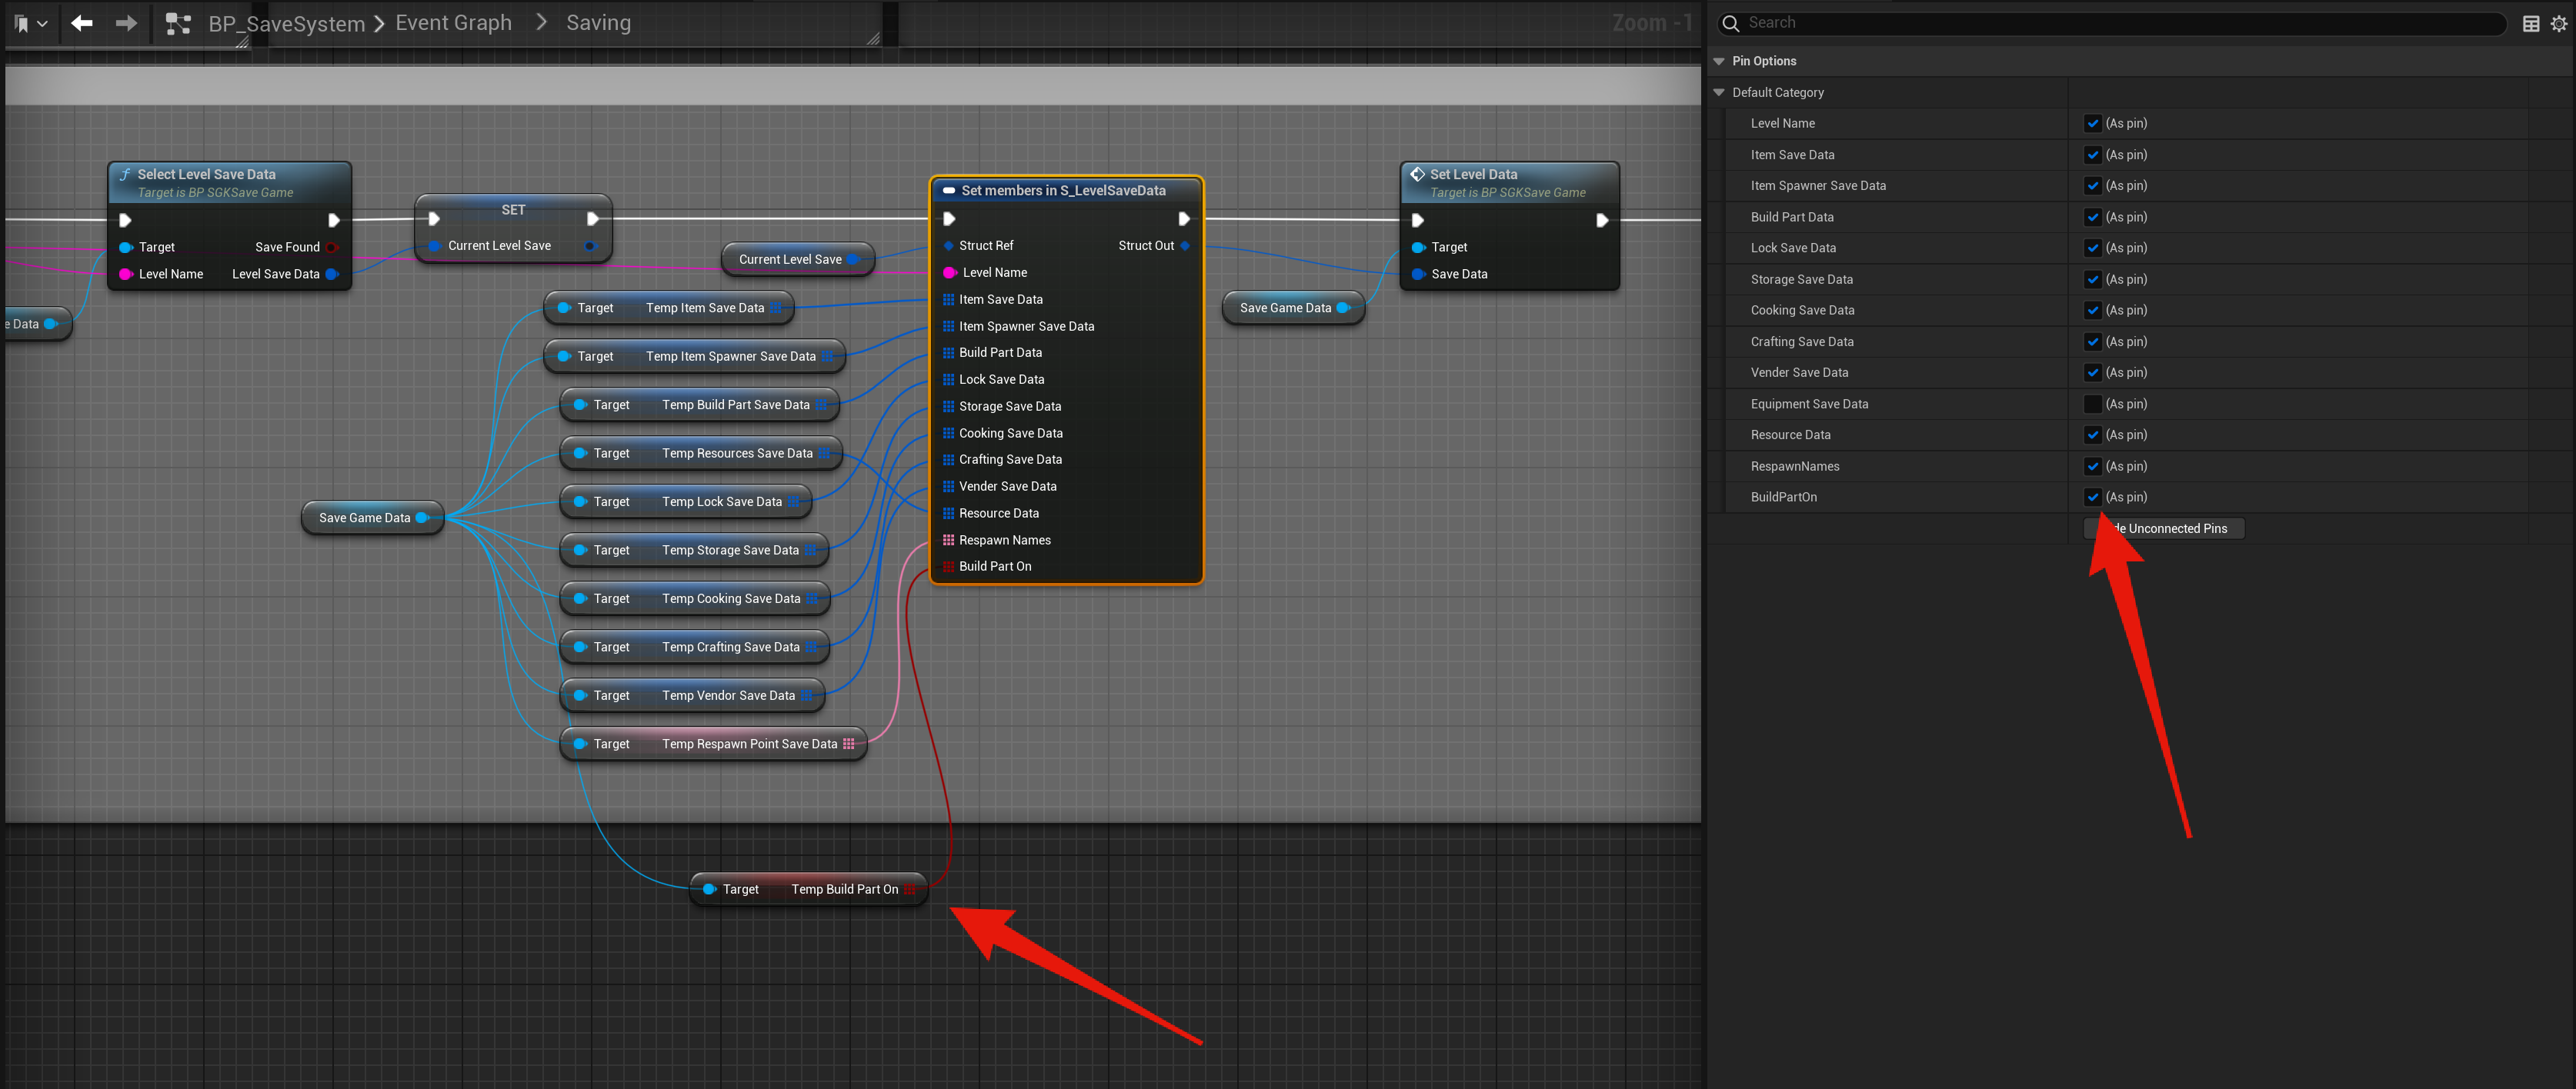Collapse the Default Category section
The width and height of the screenshot is (2576, 1089).
coord(1719,92)
